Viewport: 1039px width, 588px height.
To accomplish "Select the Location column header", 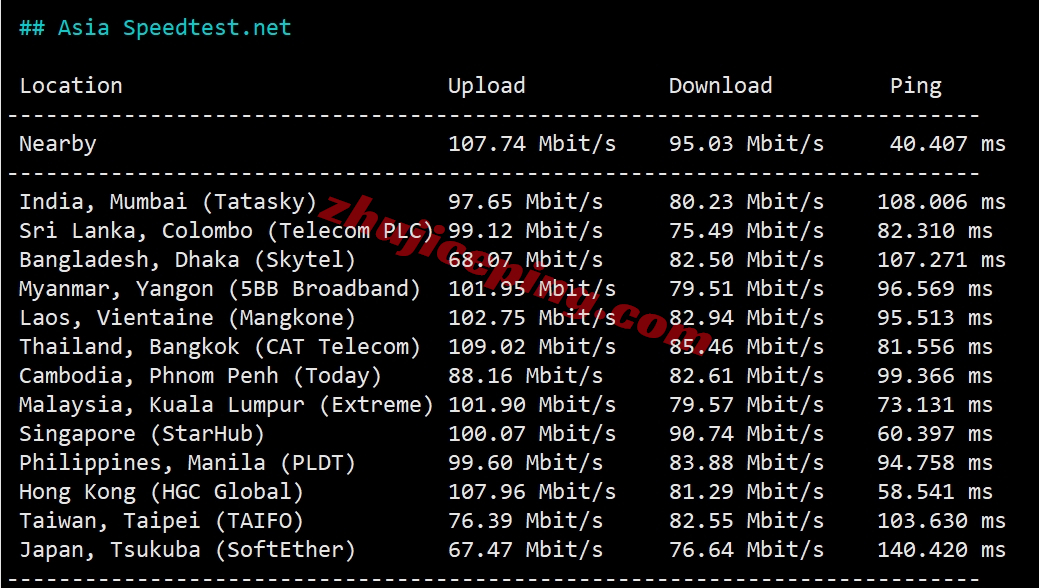I will [71, 86].
